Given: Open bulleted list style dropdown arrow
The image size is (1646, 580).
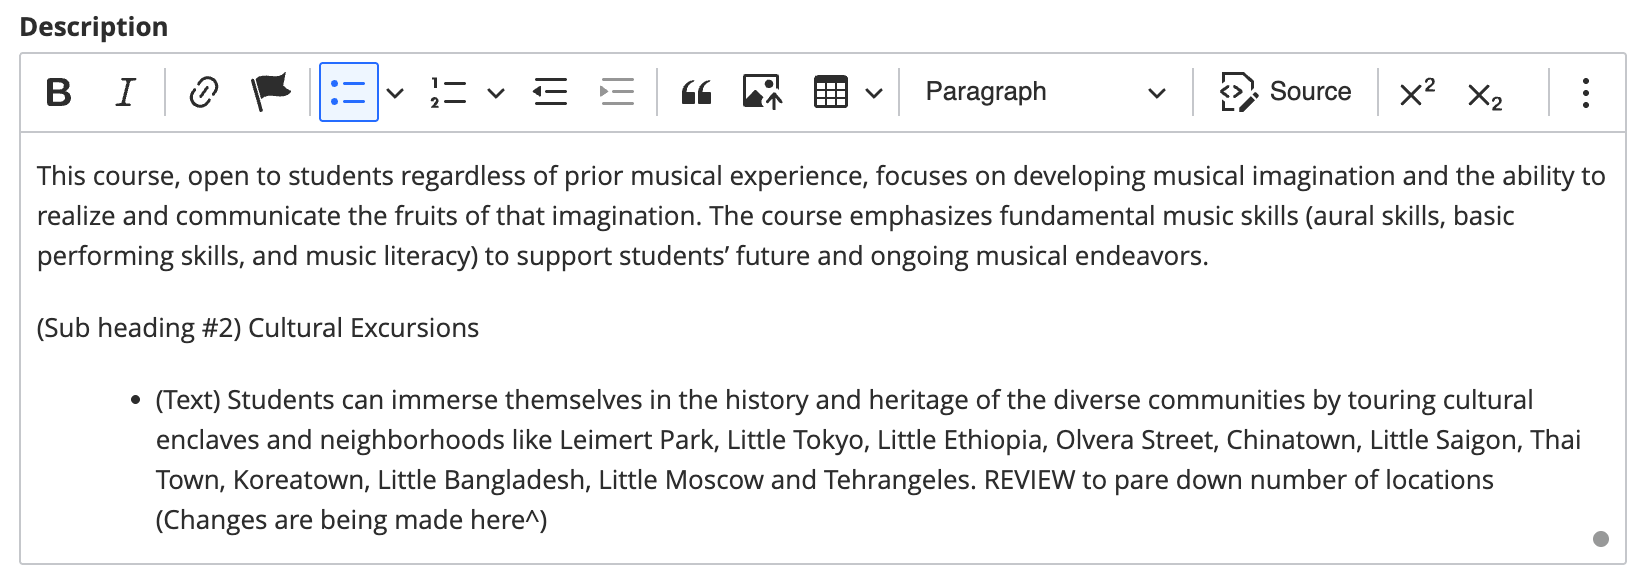Looking at the screenshot, I should tap(395, 93).
